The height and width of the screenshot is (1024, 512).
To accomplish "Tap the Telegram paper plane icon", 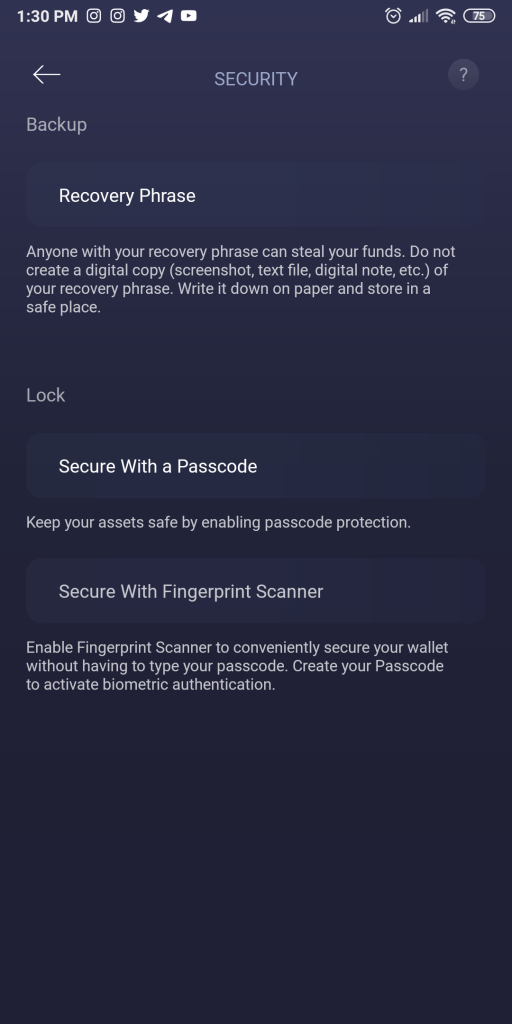I will 165,16.
